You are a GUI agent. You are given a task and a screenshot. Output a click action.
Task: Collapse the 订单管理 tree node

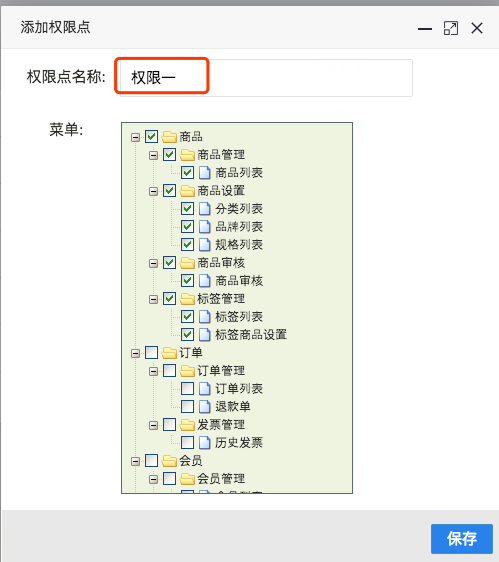pyautogui.click(x=153, y=371)
